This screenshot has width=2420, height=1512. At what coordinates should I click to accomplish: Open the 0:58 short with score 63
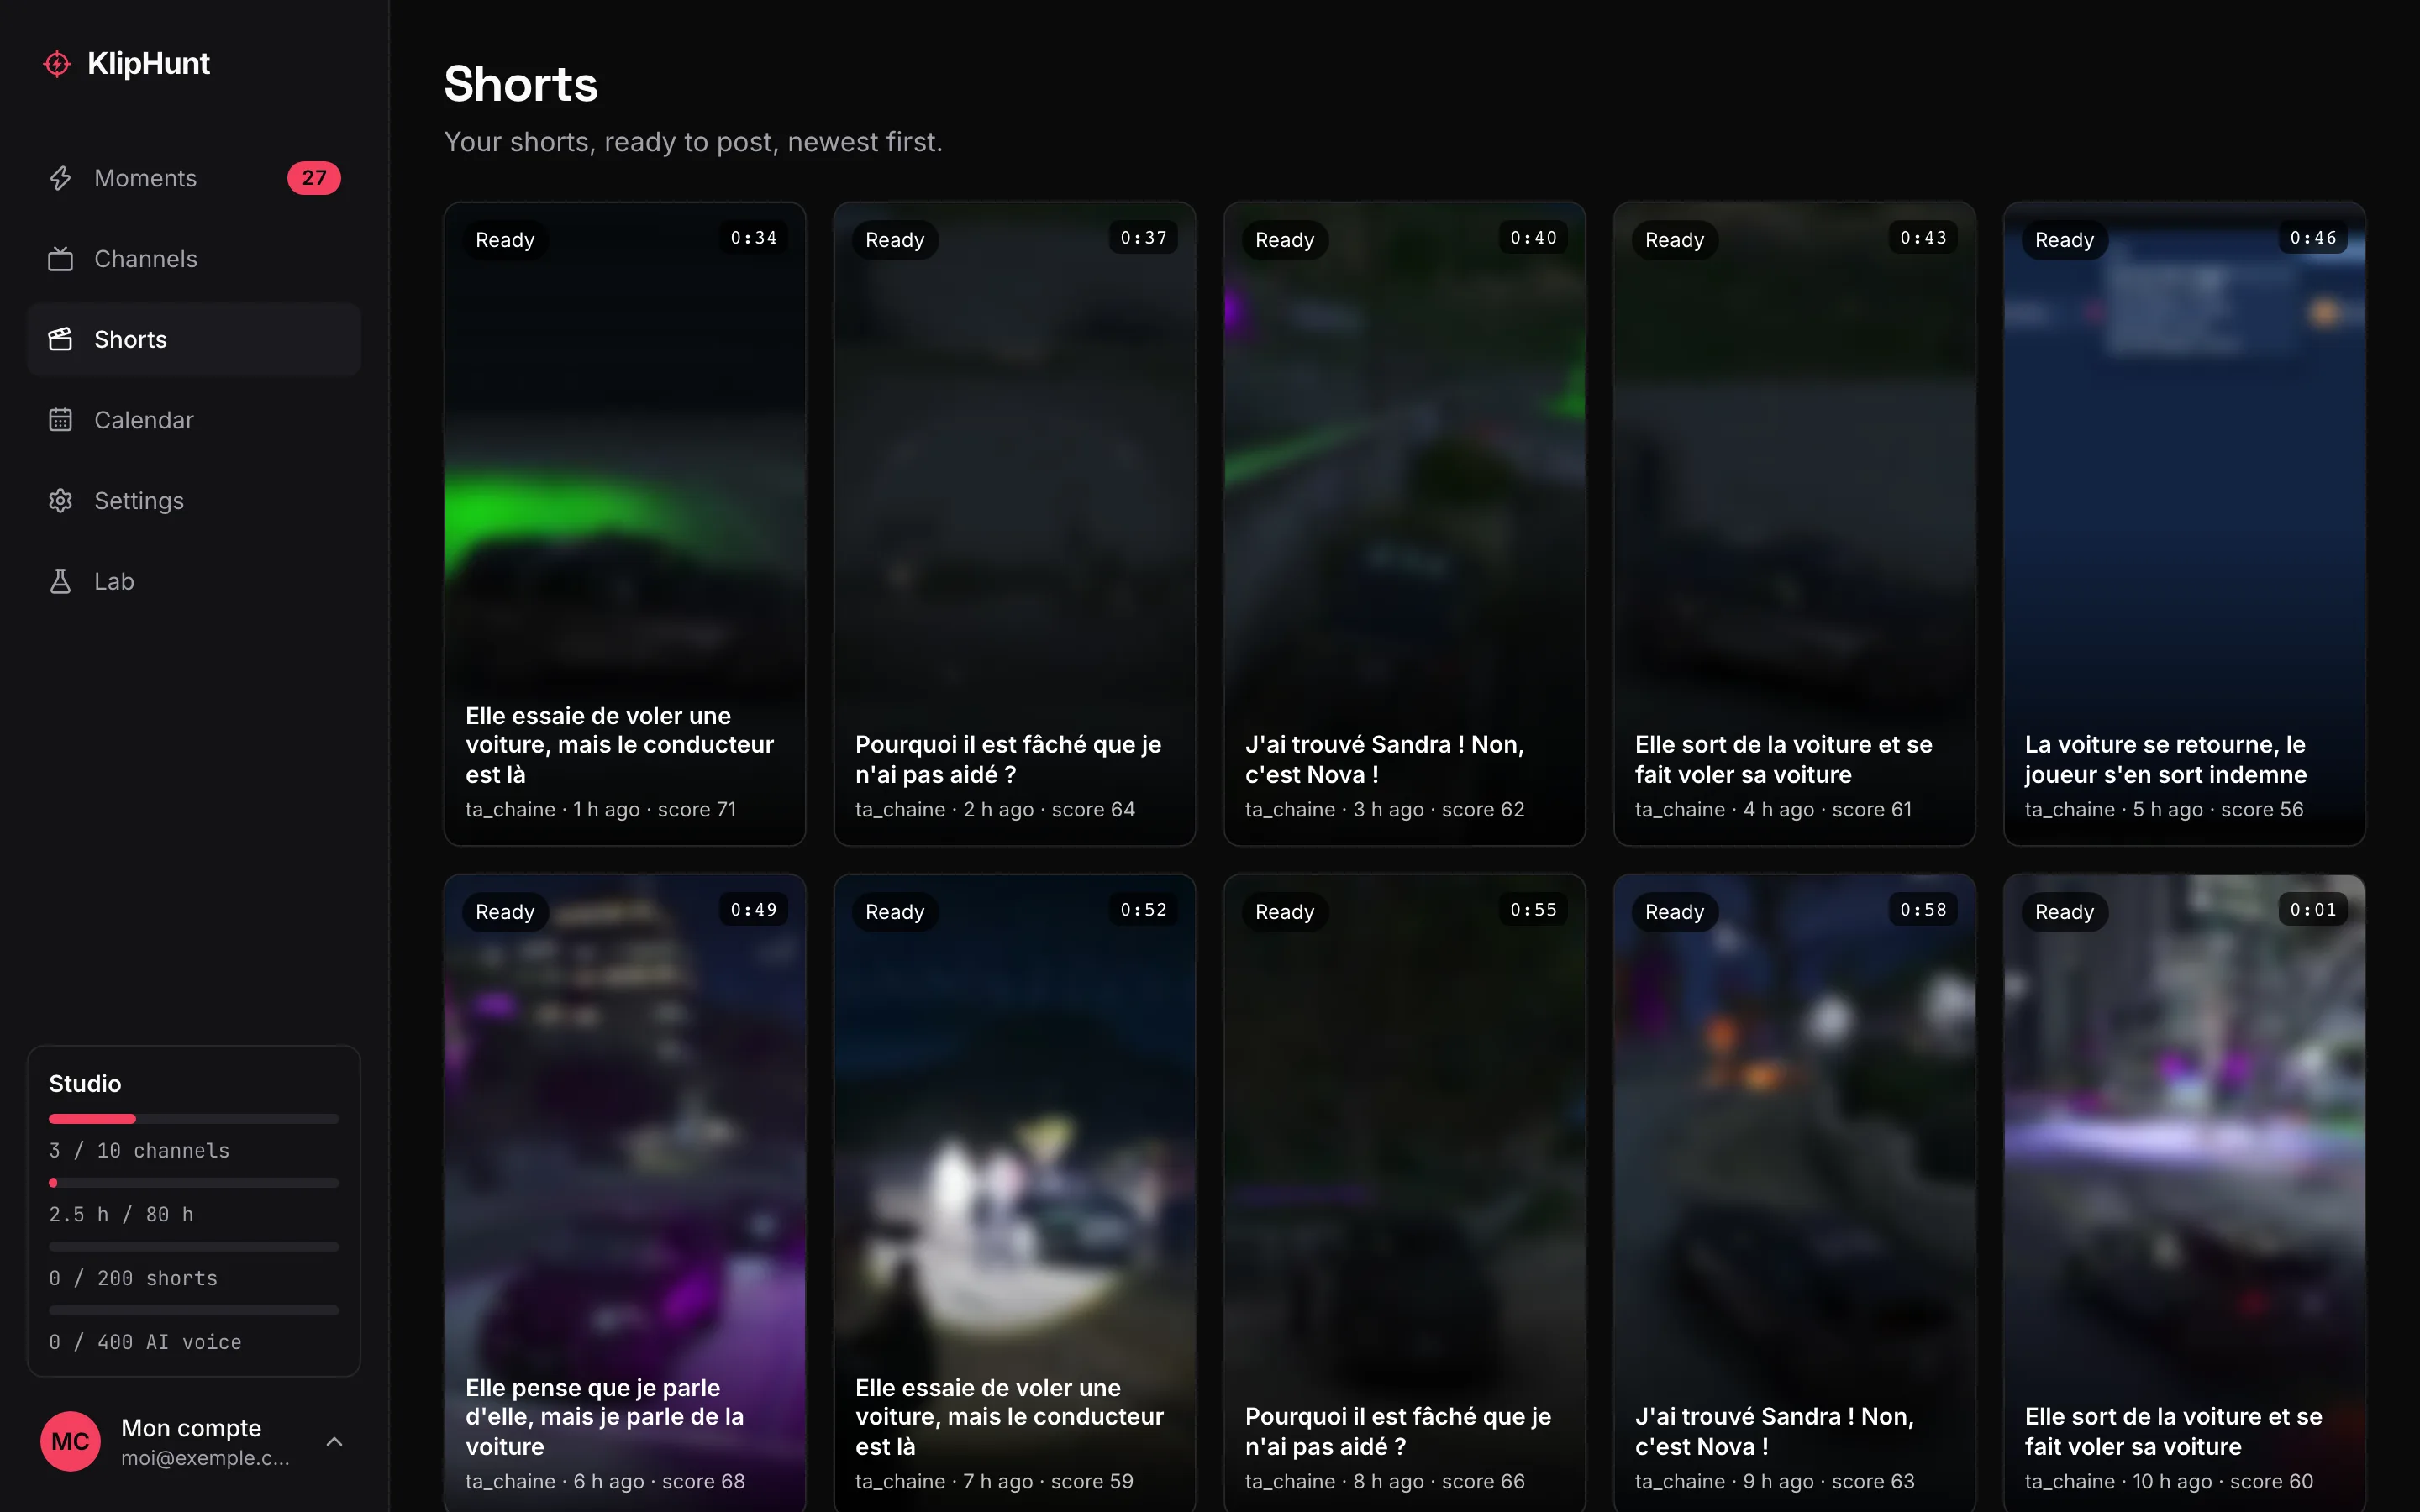(x=1795, y=1193)
